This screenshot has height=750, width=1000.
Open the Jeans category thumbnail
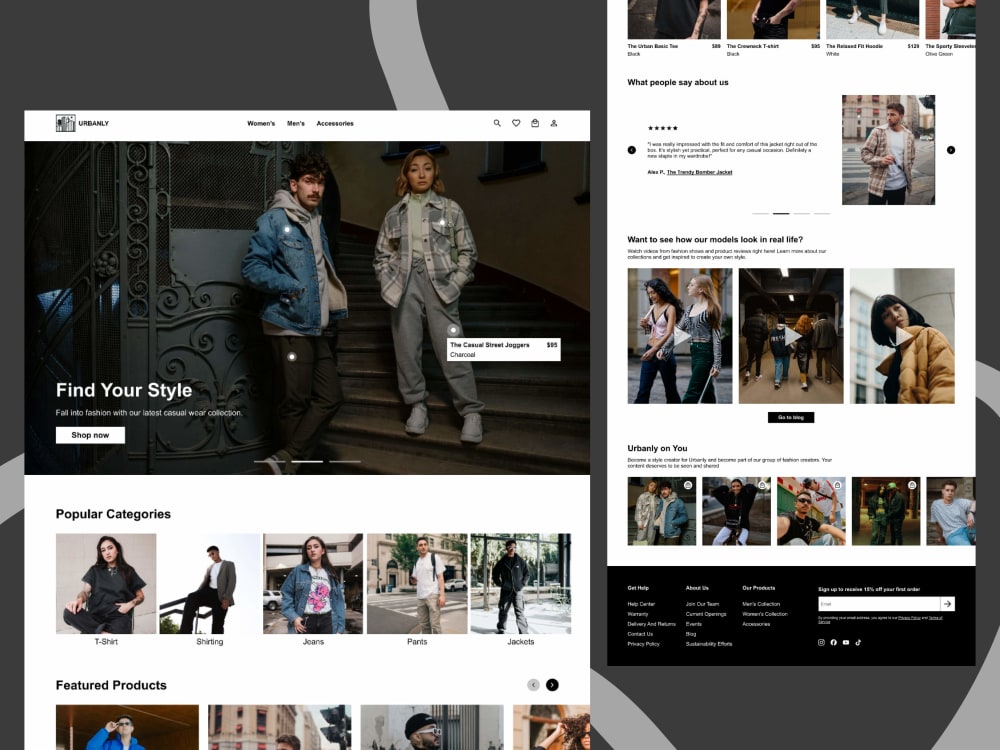tap(313, 584)
